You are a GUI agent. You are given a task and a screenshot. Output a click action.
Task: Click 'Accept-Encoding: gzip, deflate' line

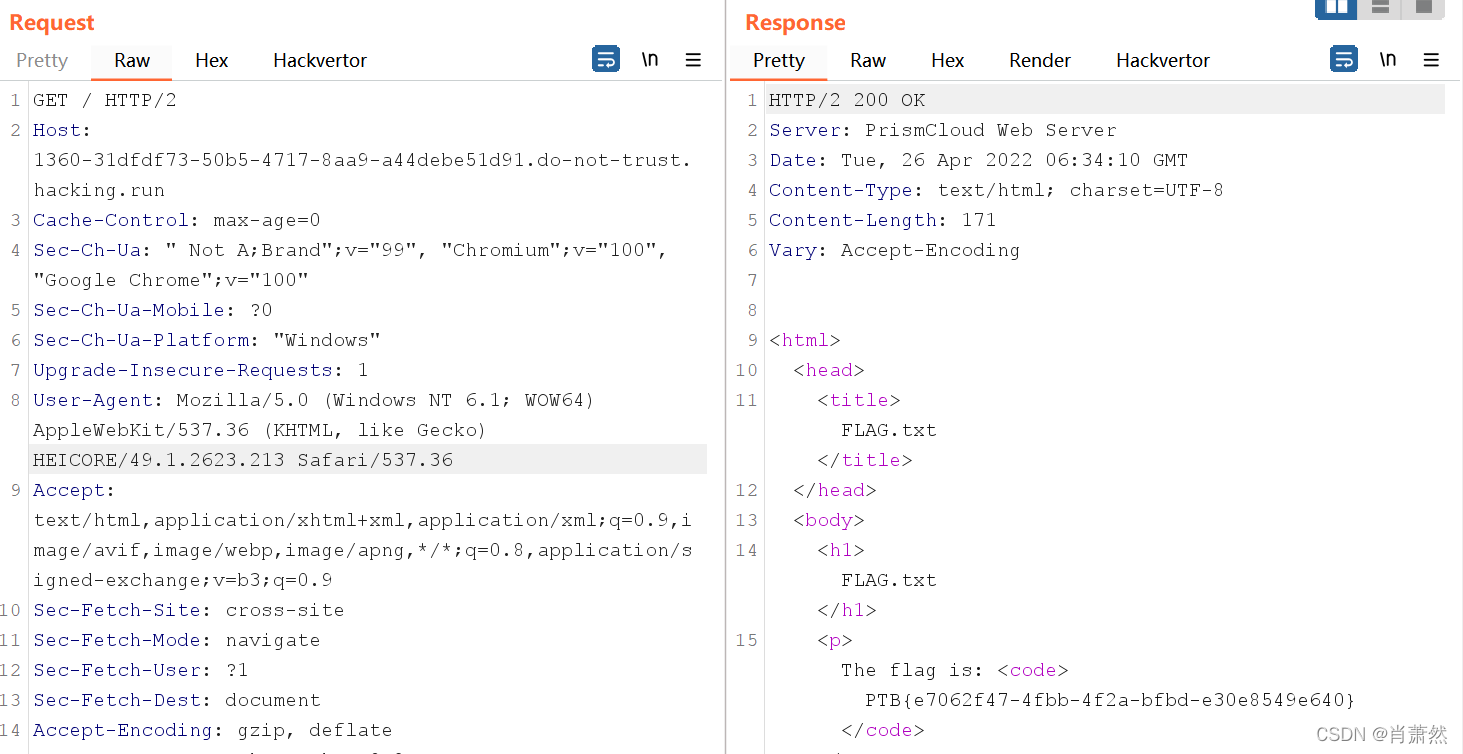[x=213, y=730]
